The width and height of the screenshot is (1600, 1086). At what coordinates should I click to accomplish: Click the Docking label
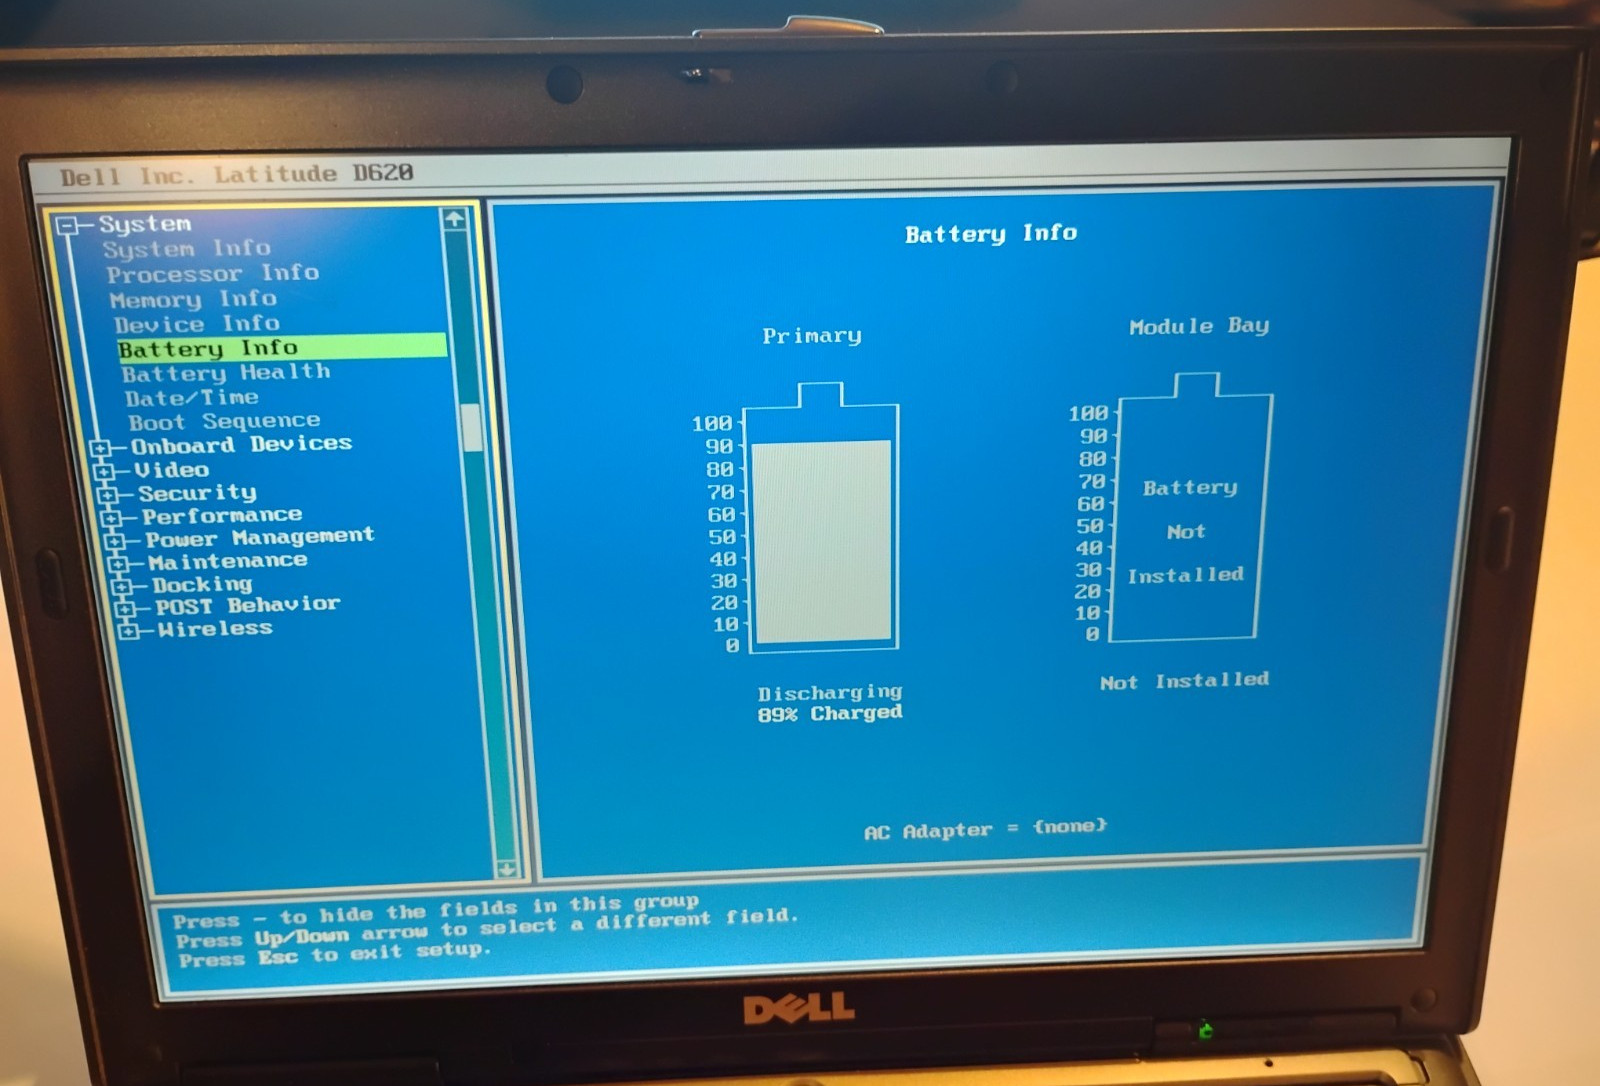(202, 584)
